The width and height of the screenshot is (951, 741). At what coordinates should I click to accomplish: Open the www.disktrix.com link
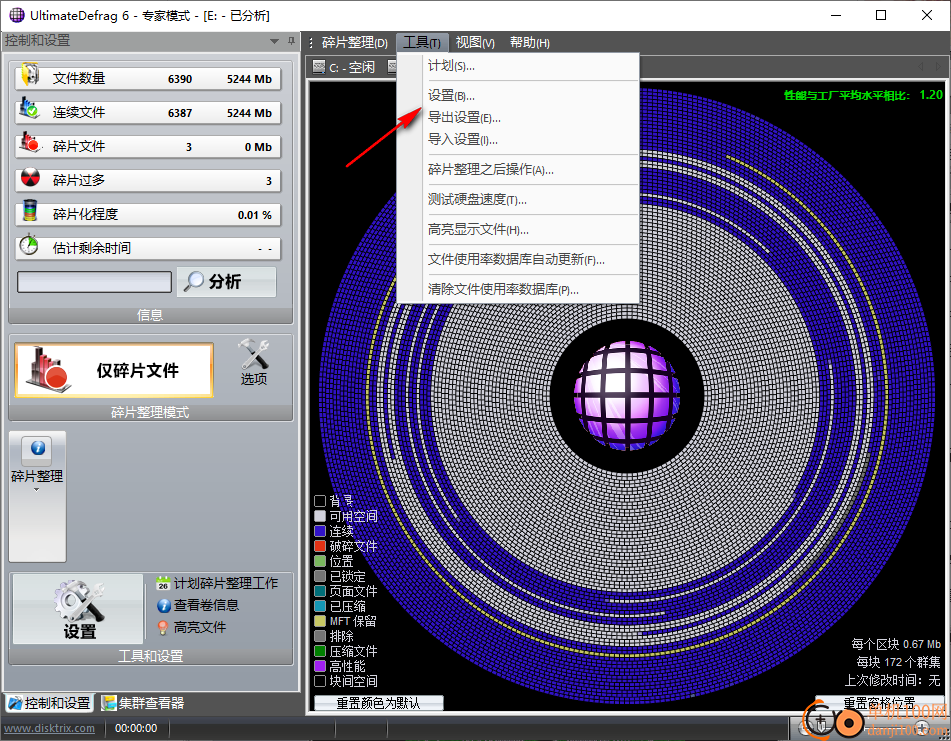[x=49, y=728]
